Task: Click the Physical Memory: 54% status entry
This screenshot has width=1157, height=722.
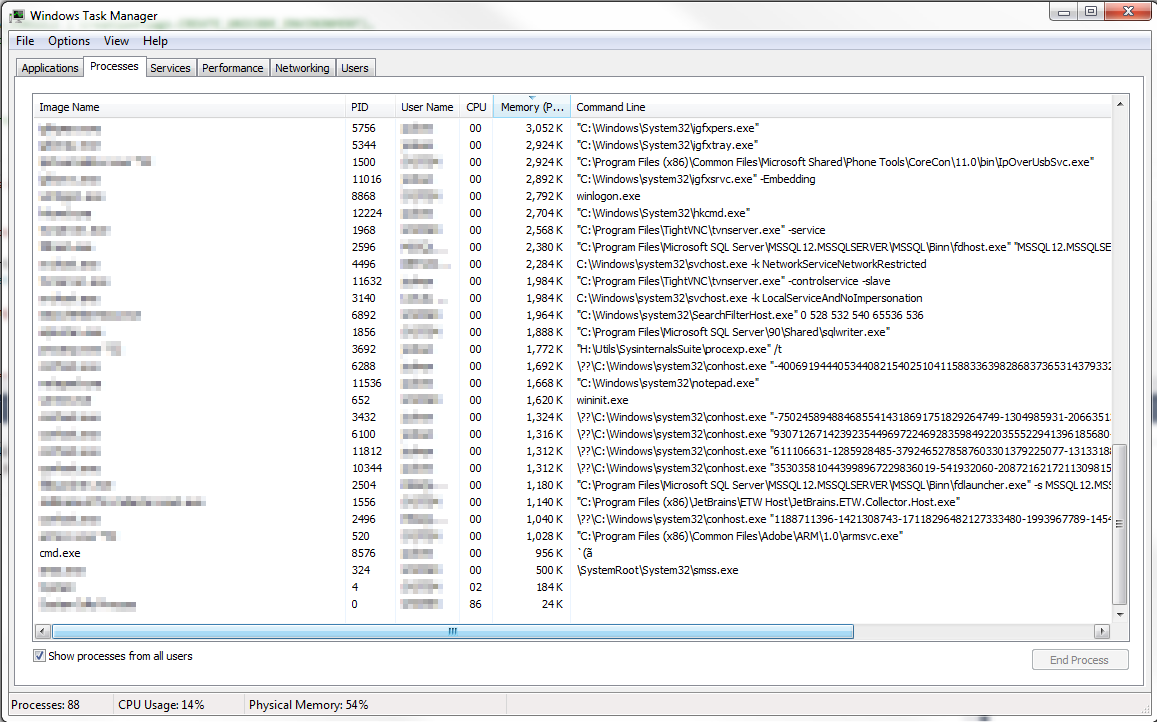Action: 308,705
